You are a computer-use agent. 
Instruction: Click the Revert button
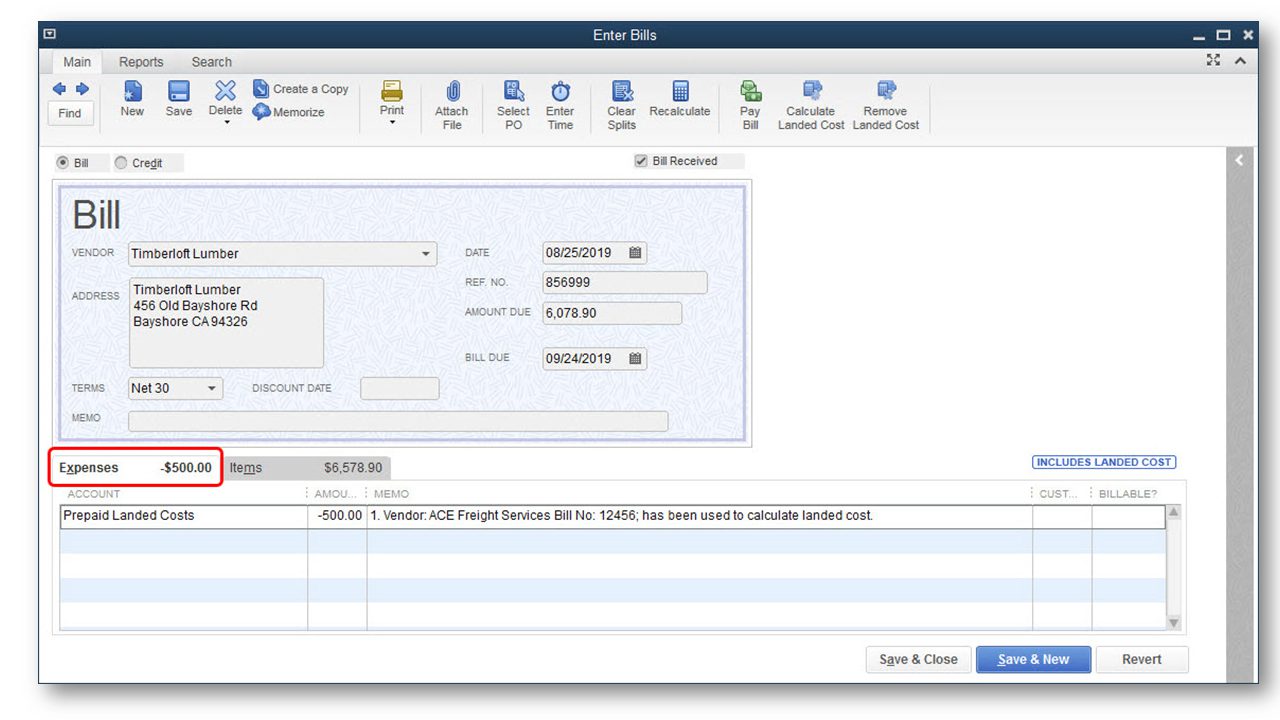tap(1141, 659)
